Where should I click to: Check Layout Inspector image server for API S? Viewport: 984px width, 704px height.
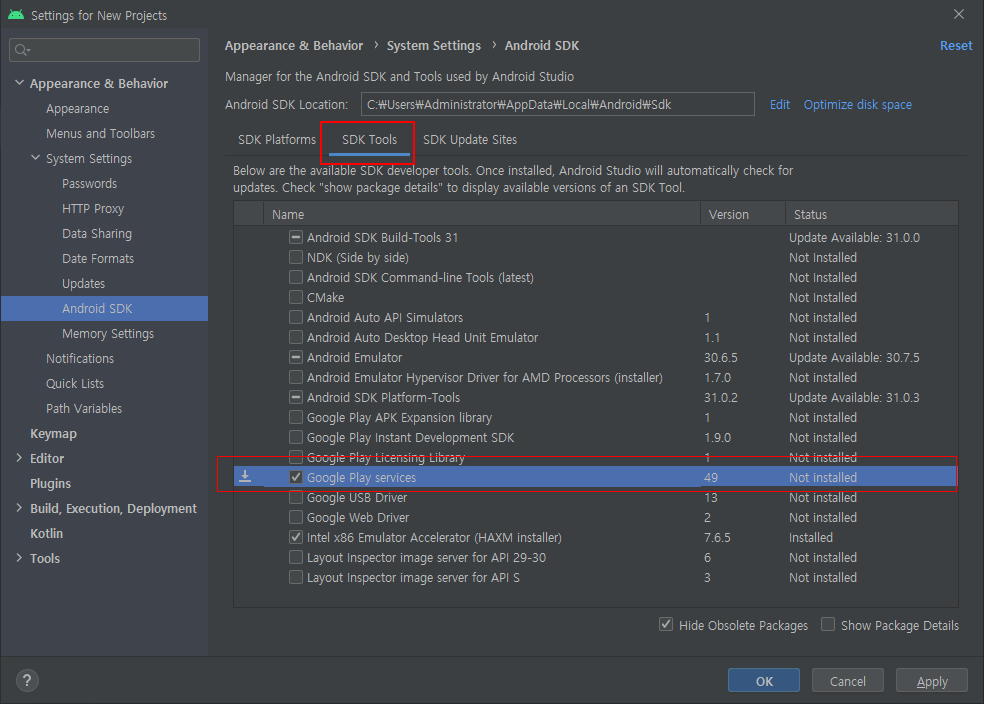[296, 577]
